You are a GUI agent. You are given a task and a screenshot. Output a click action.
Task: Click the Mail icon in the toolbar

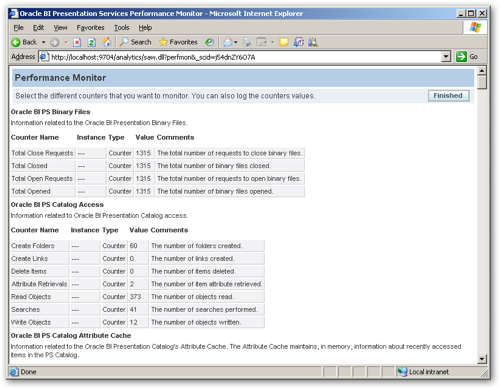point(228,42)
